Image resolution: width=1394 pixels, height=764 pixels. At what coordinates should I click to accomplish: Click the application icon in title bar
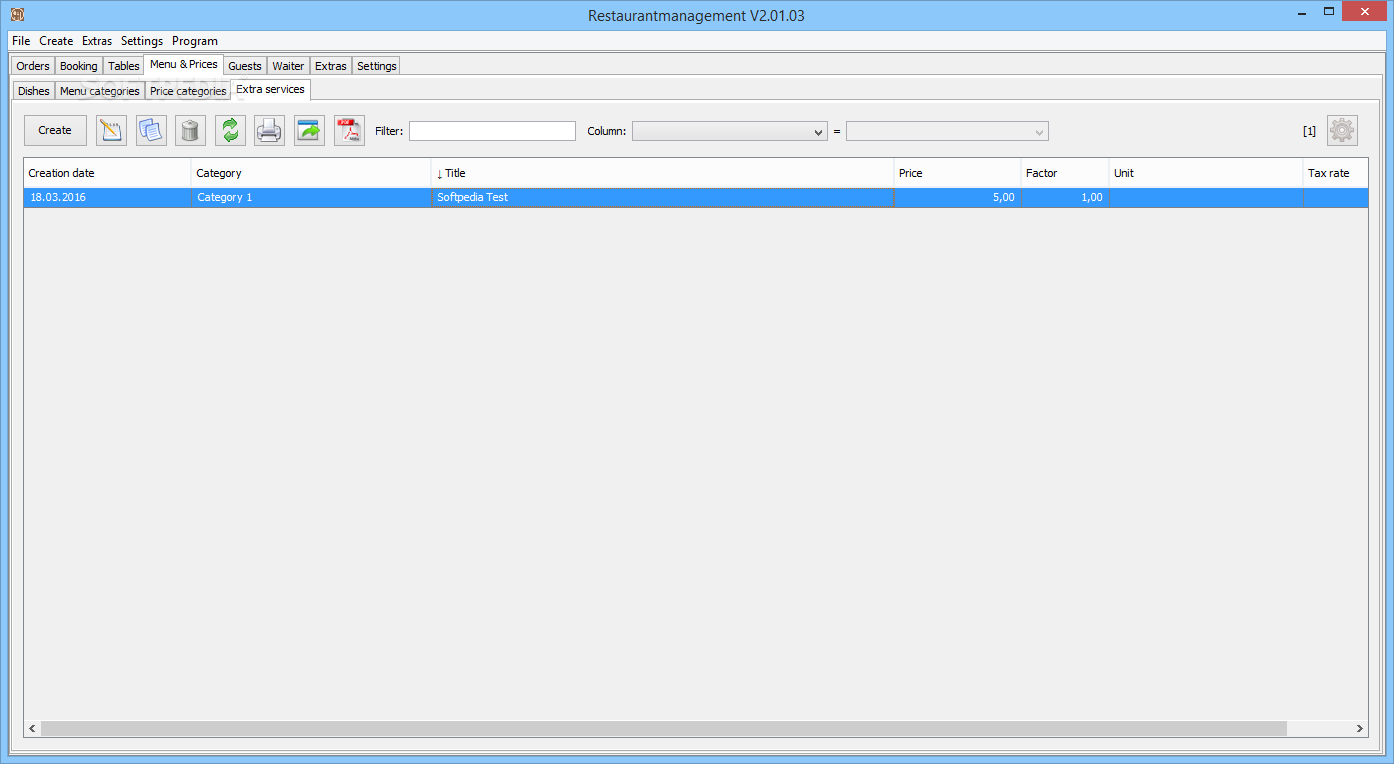(x=17, y=14)
